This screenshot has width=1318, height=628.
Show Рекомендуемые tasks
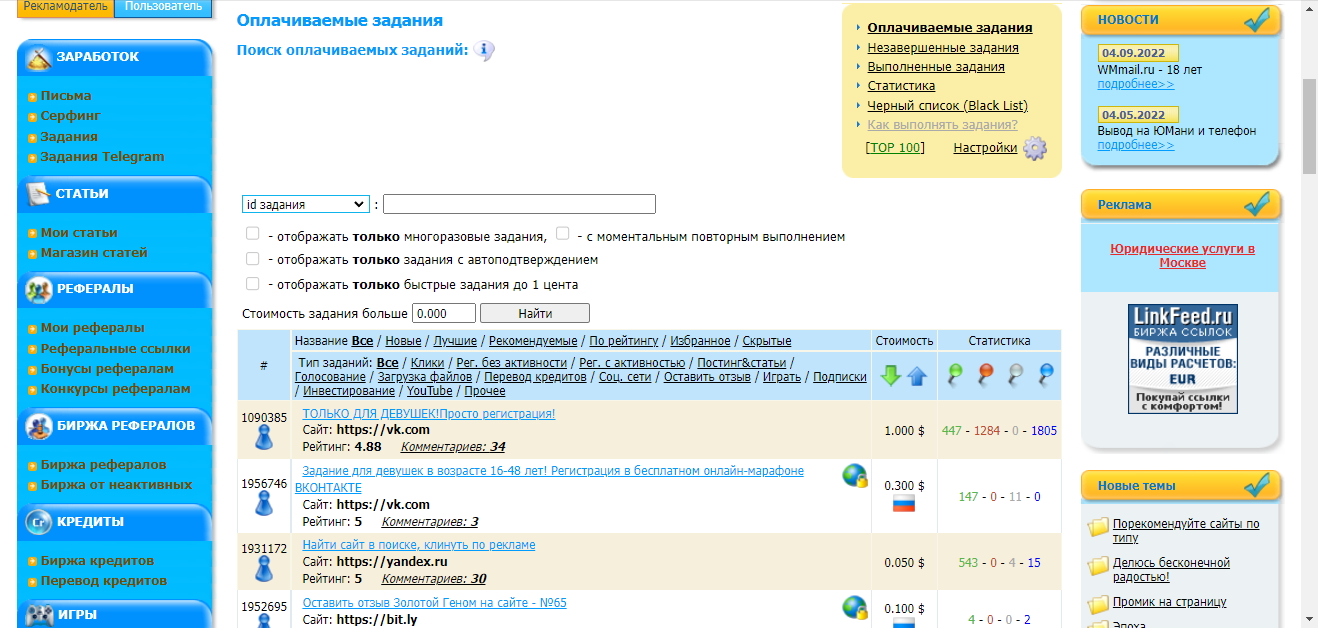tap(533, 341)
